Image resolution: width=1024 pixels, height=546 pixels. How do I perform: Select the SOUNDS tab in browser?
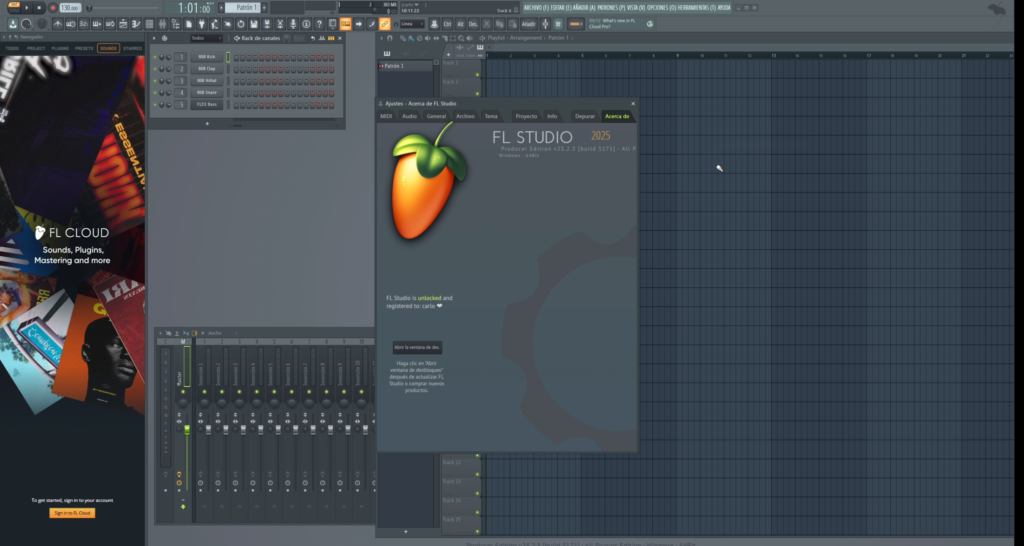click(x=108, y=48)
